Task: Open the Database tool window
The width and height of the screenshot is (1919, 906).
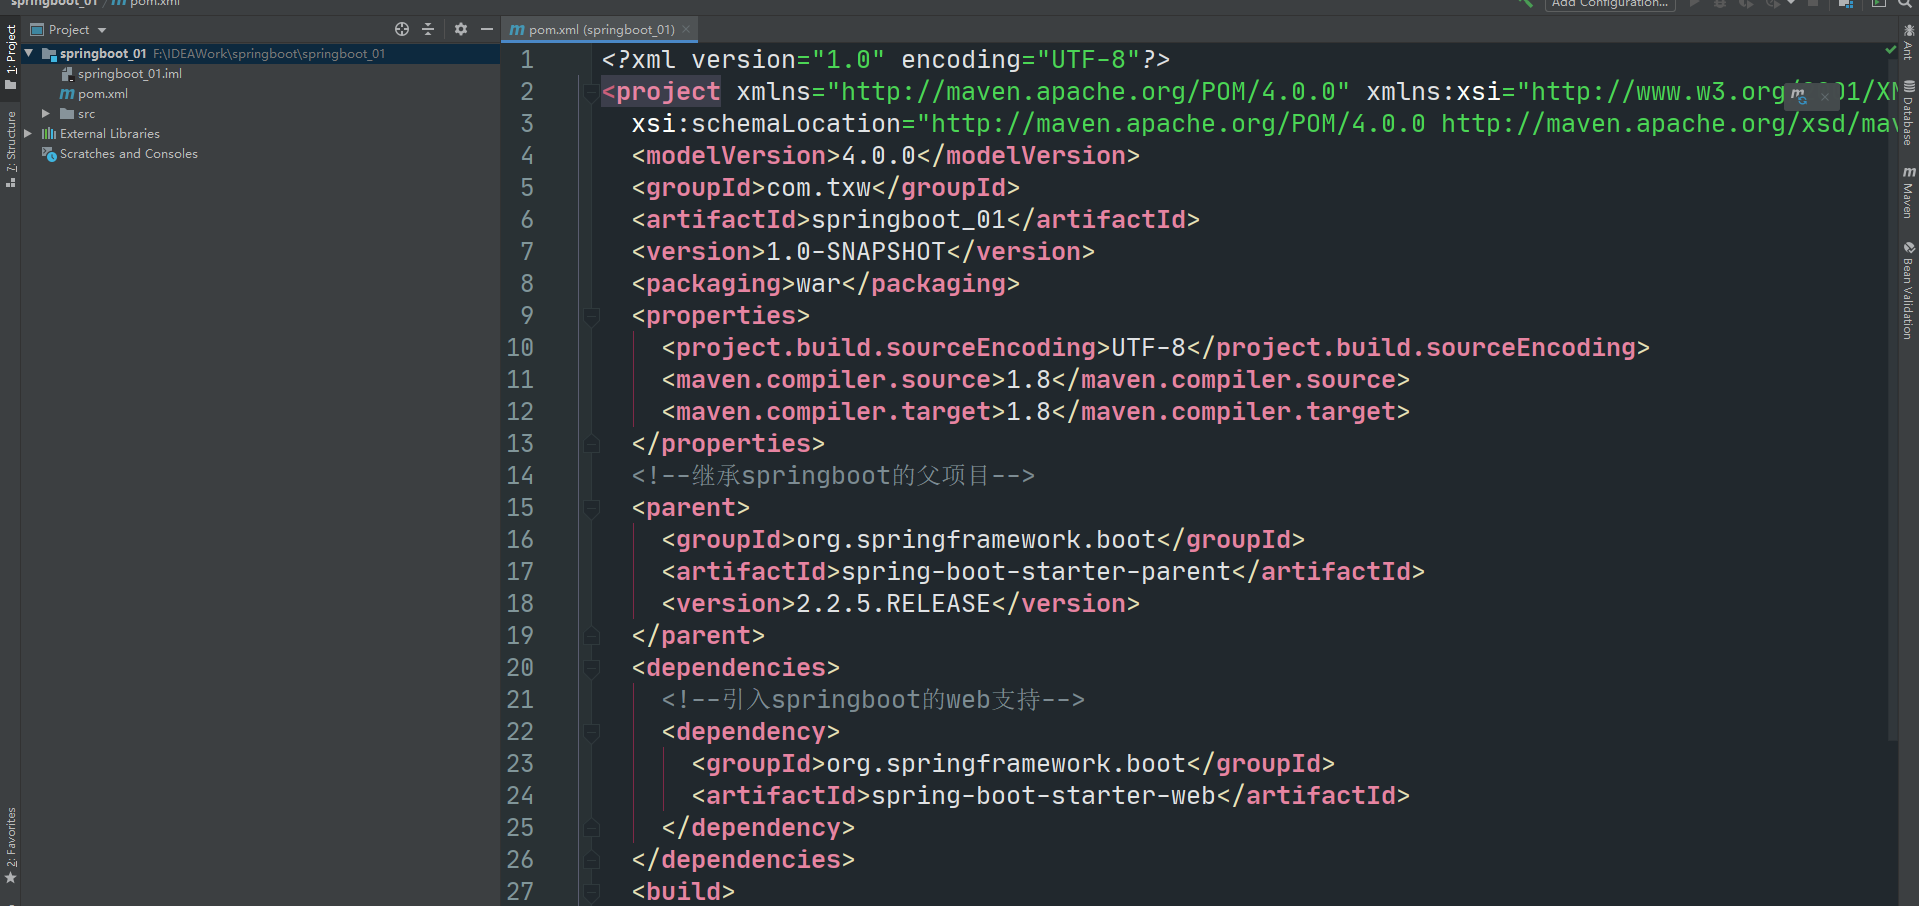Action: click(x=1908, y=113)
